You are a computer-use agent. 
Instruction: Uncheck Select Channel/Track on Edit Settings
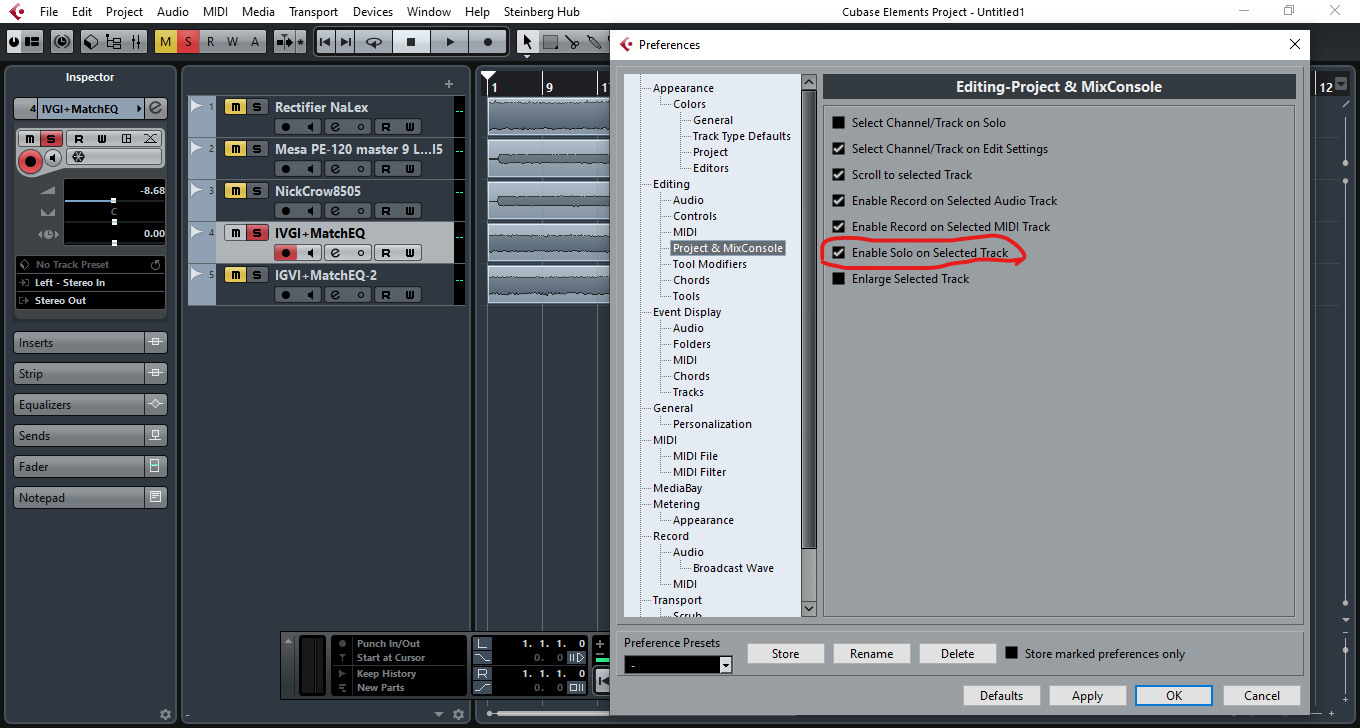(839, 149)
